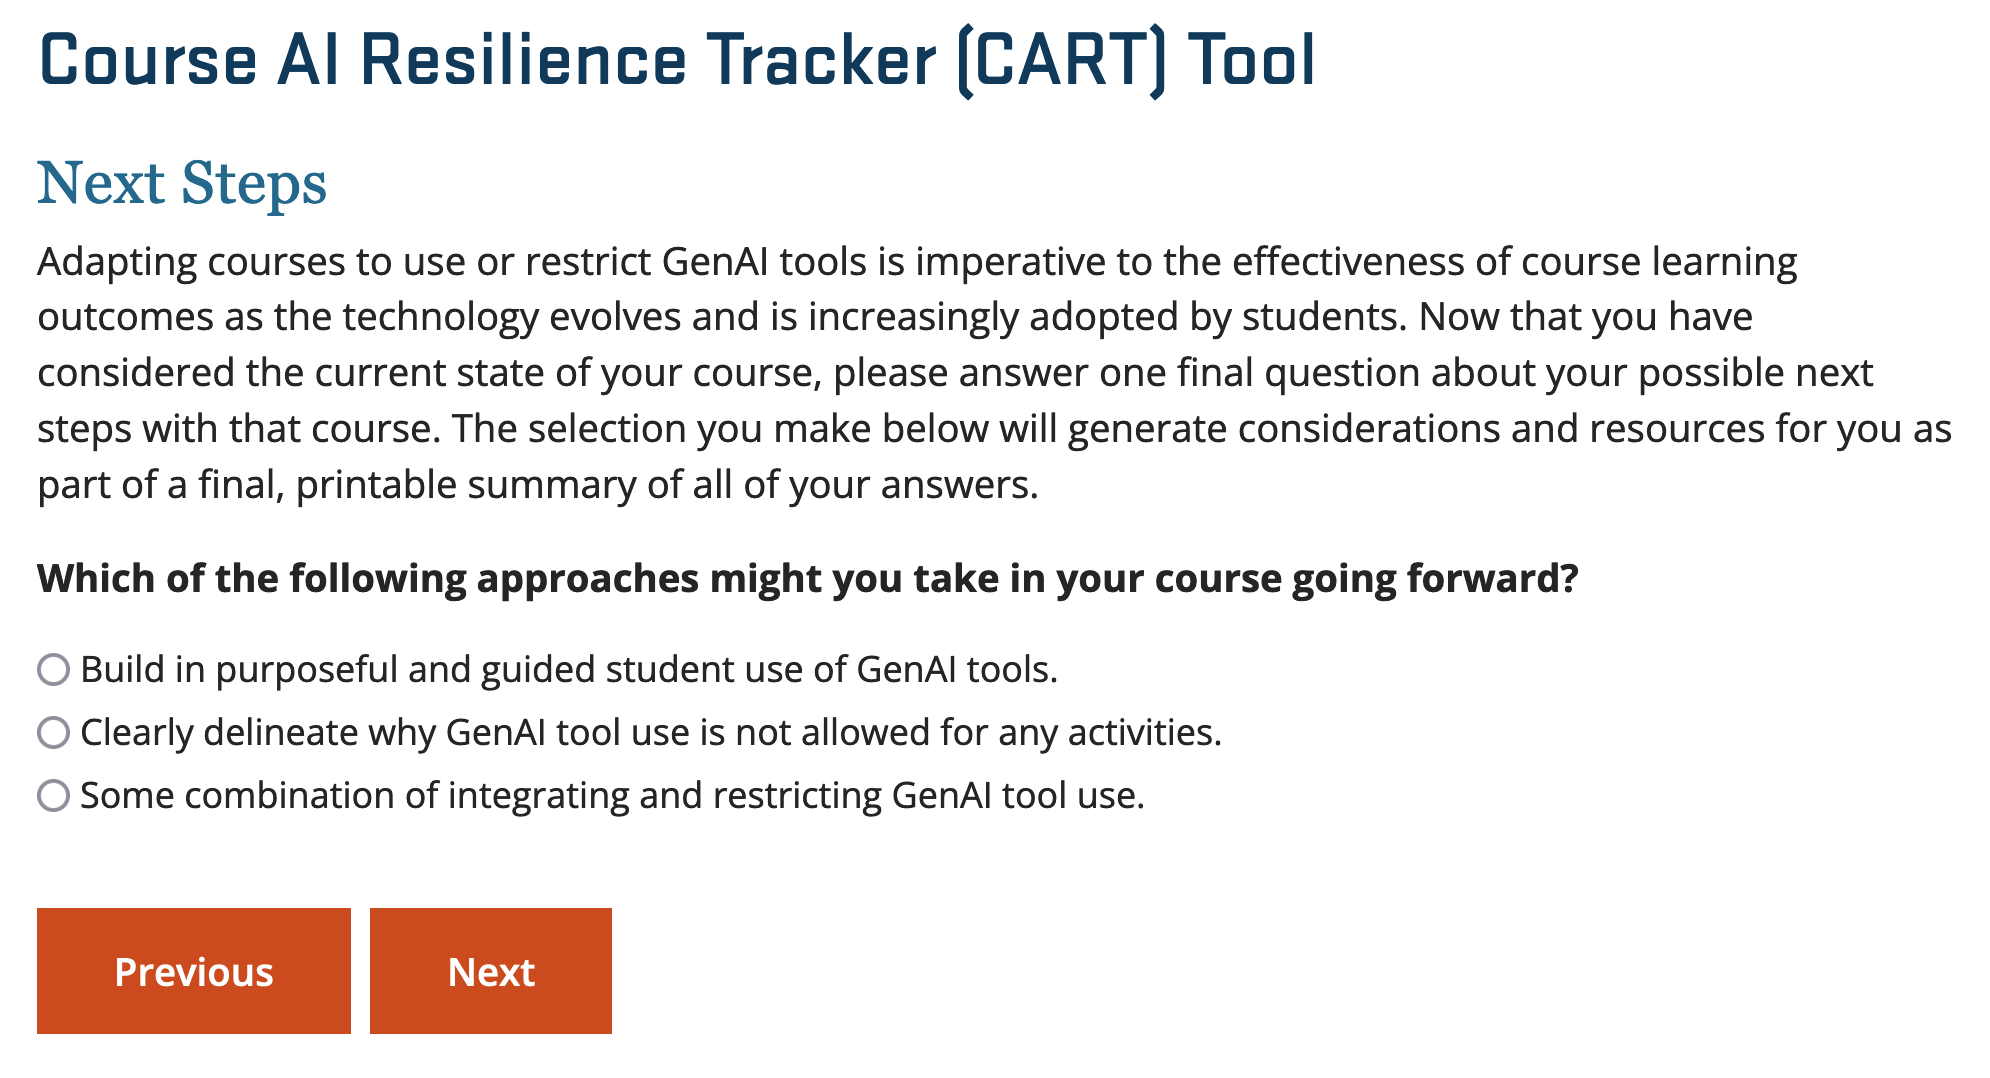
Task: Click the Course AI Resilience Tracker title
Action: pyautogui.click(x=677, y=61)
